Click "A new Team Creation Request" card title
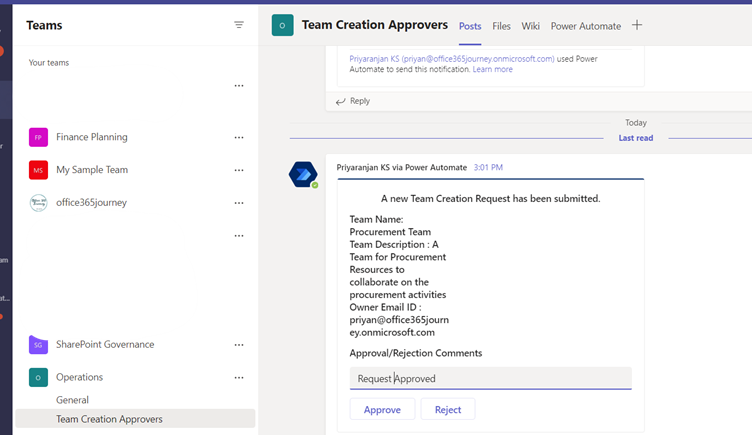The width and height of the screenshot is (752, 435). tap(491, 199)
